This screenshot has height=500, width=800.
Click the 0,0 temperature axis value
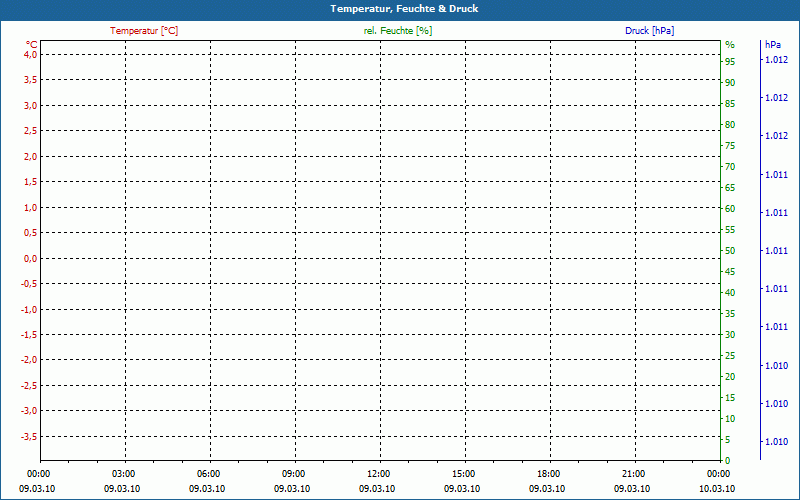pyautogui.click(x=30, y=259)
